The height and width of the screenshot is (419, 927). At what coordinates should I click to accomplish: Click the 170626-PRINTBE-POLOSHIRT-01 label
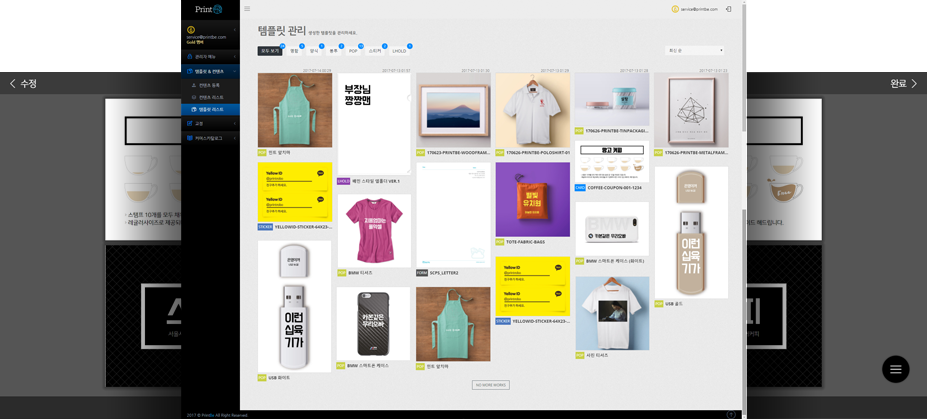click(x=538, y=152)
